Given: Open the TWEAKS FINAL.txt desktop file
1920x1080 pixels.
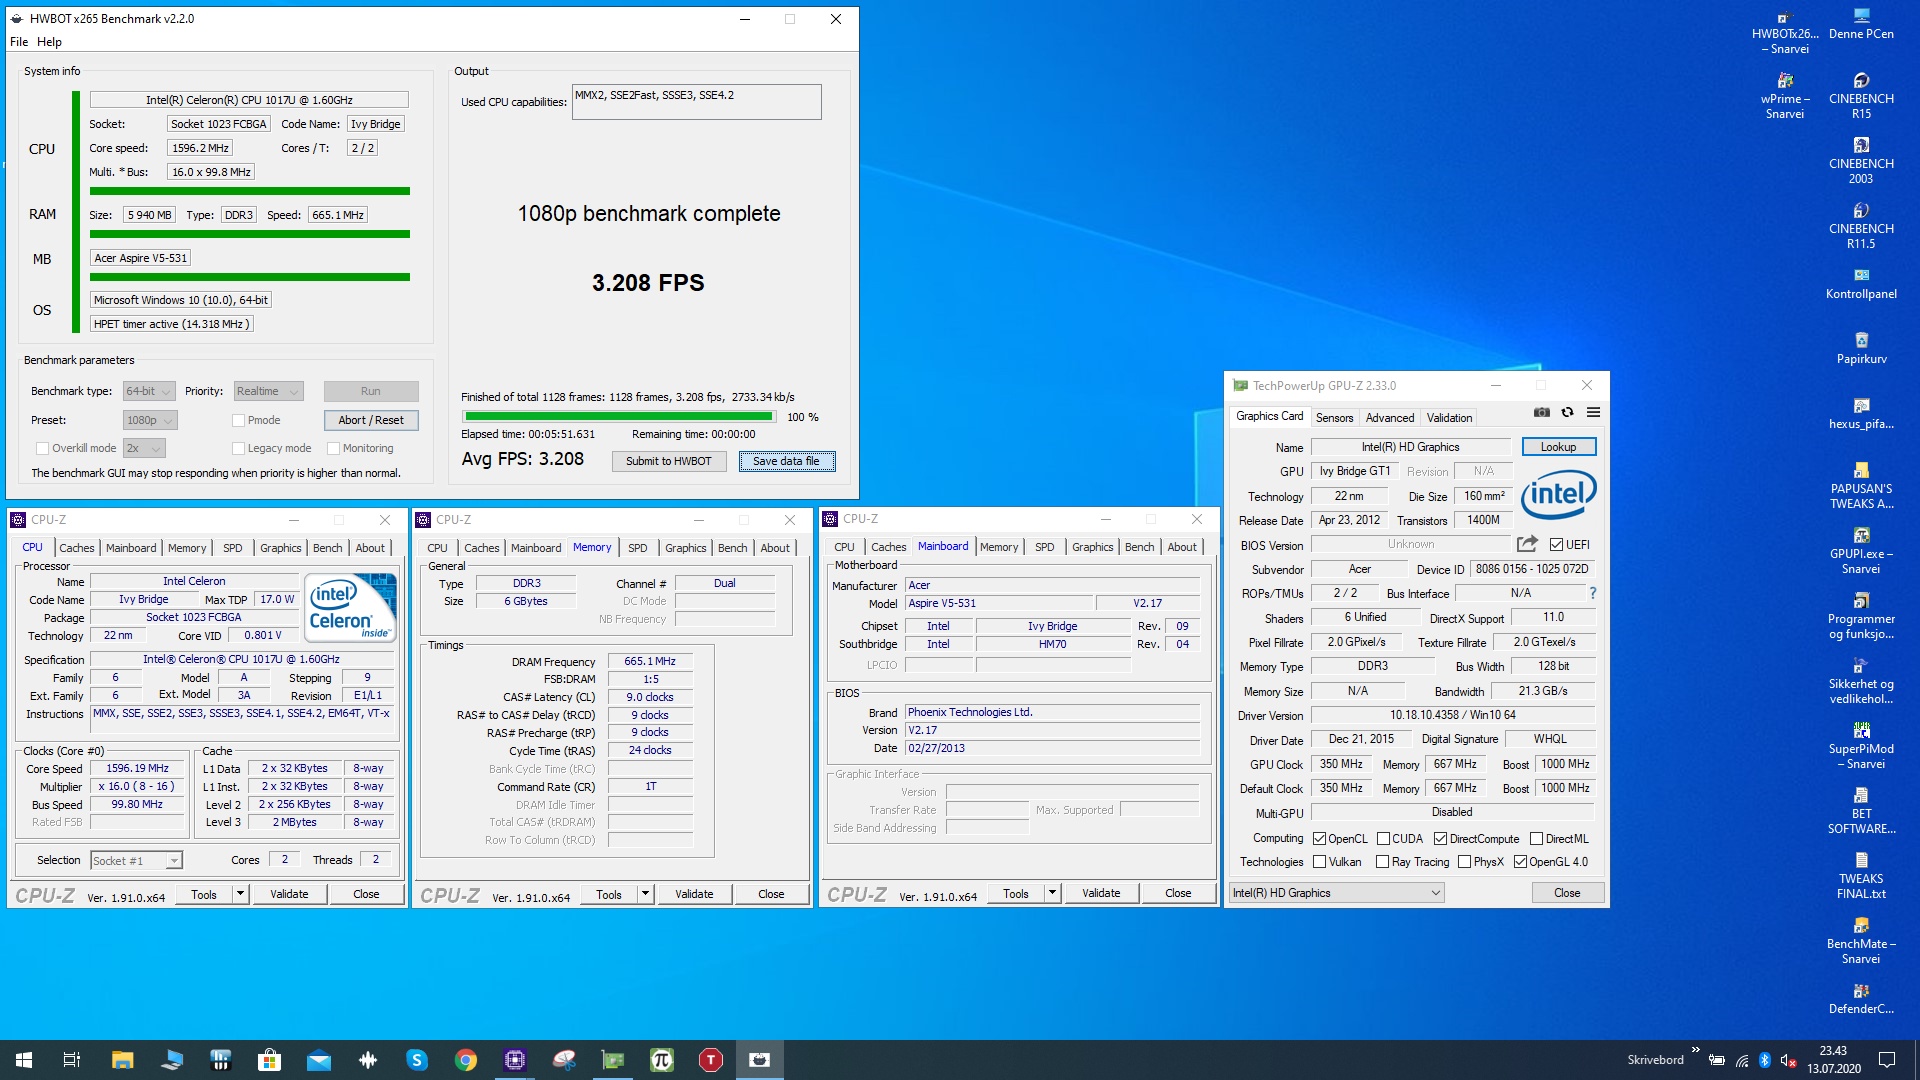Looking at the screenshot, I should pyautogui.click(x=1861, y=876).
